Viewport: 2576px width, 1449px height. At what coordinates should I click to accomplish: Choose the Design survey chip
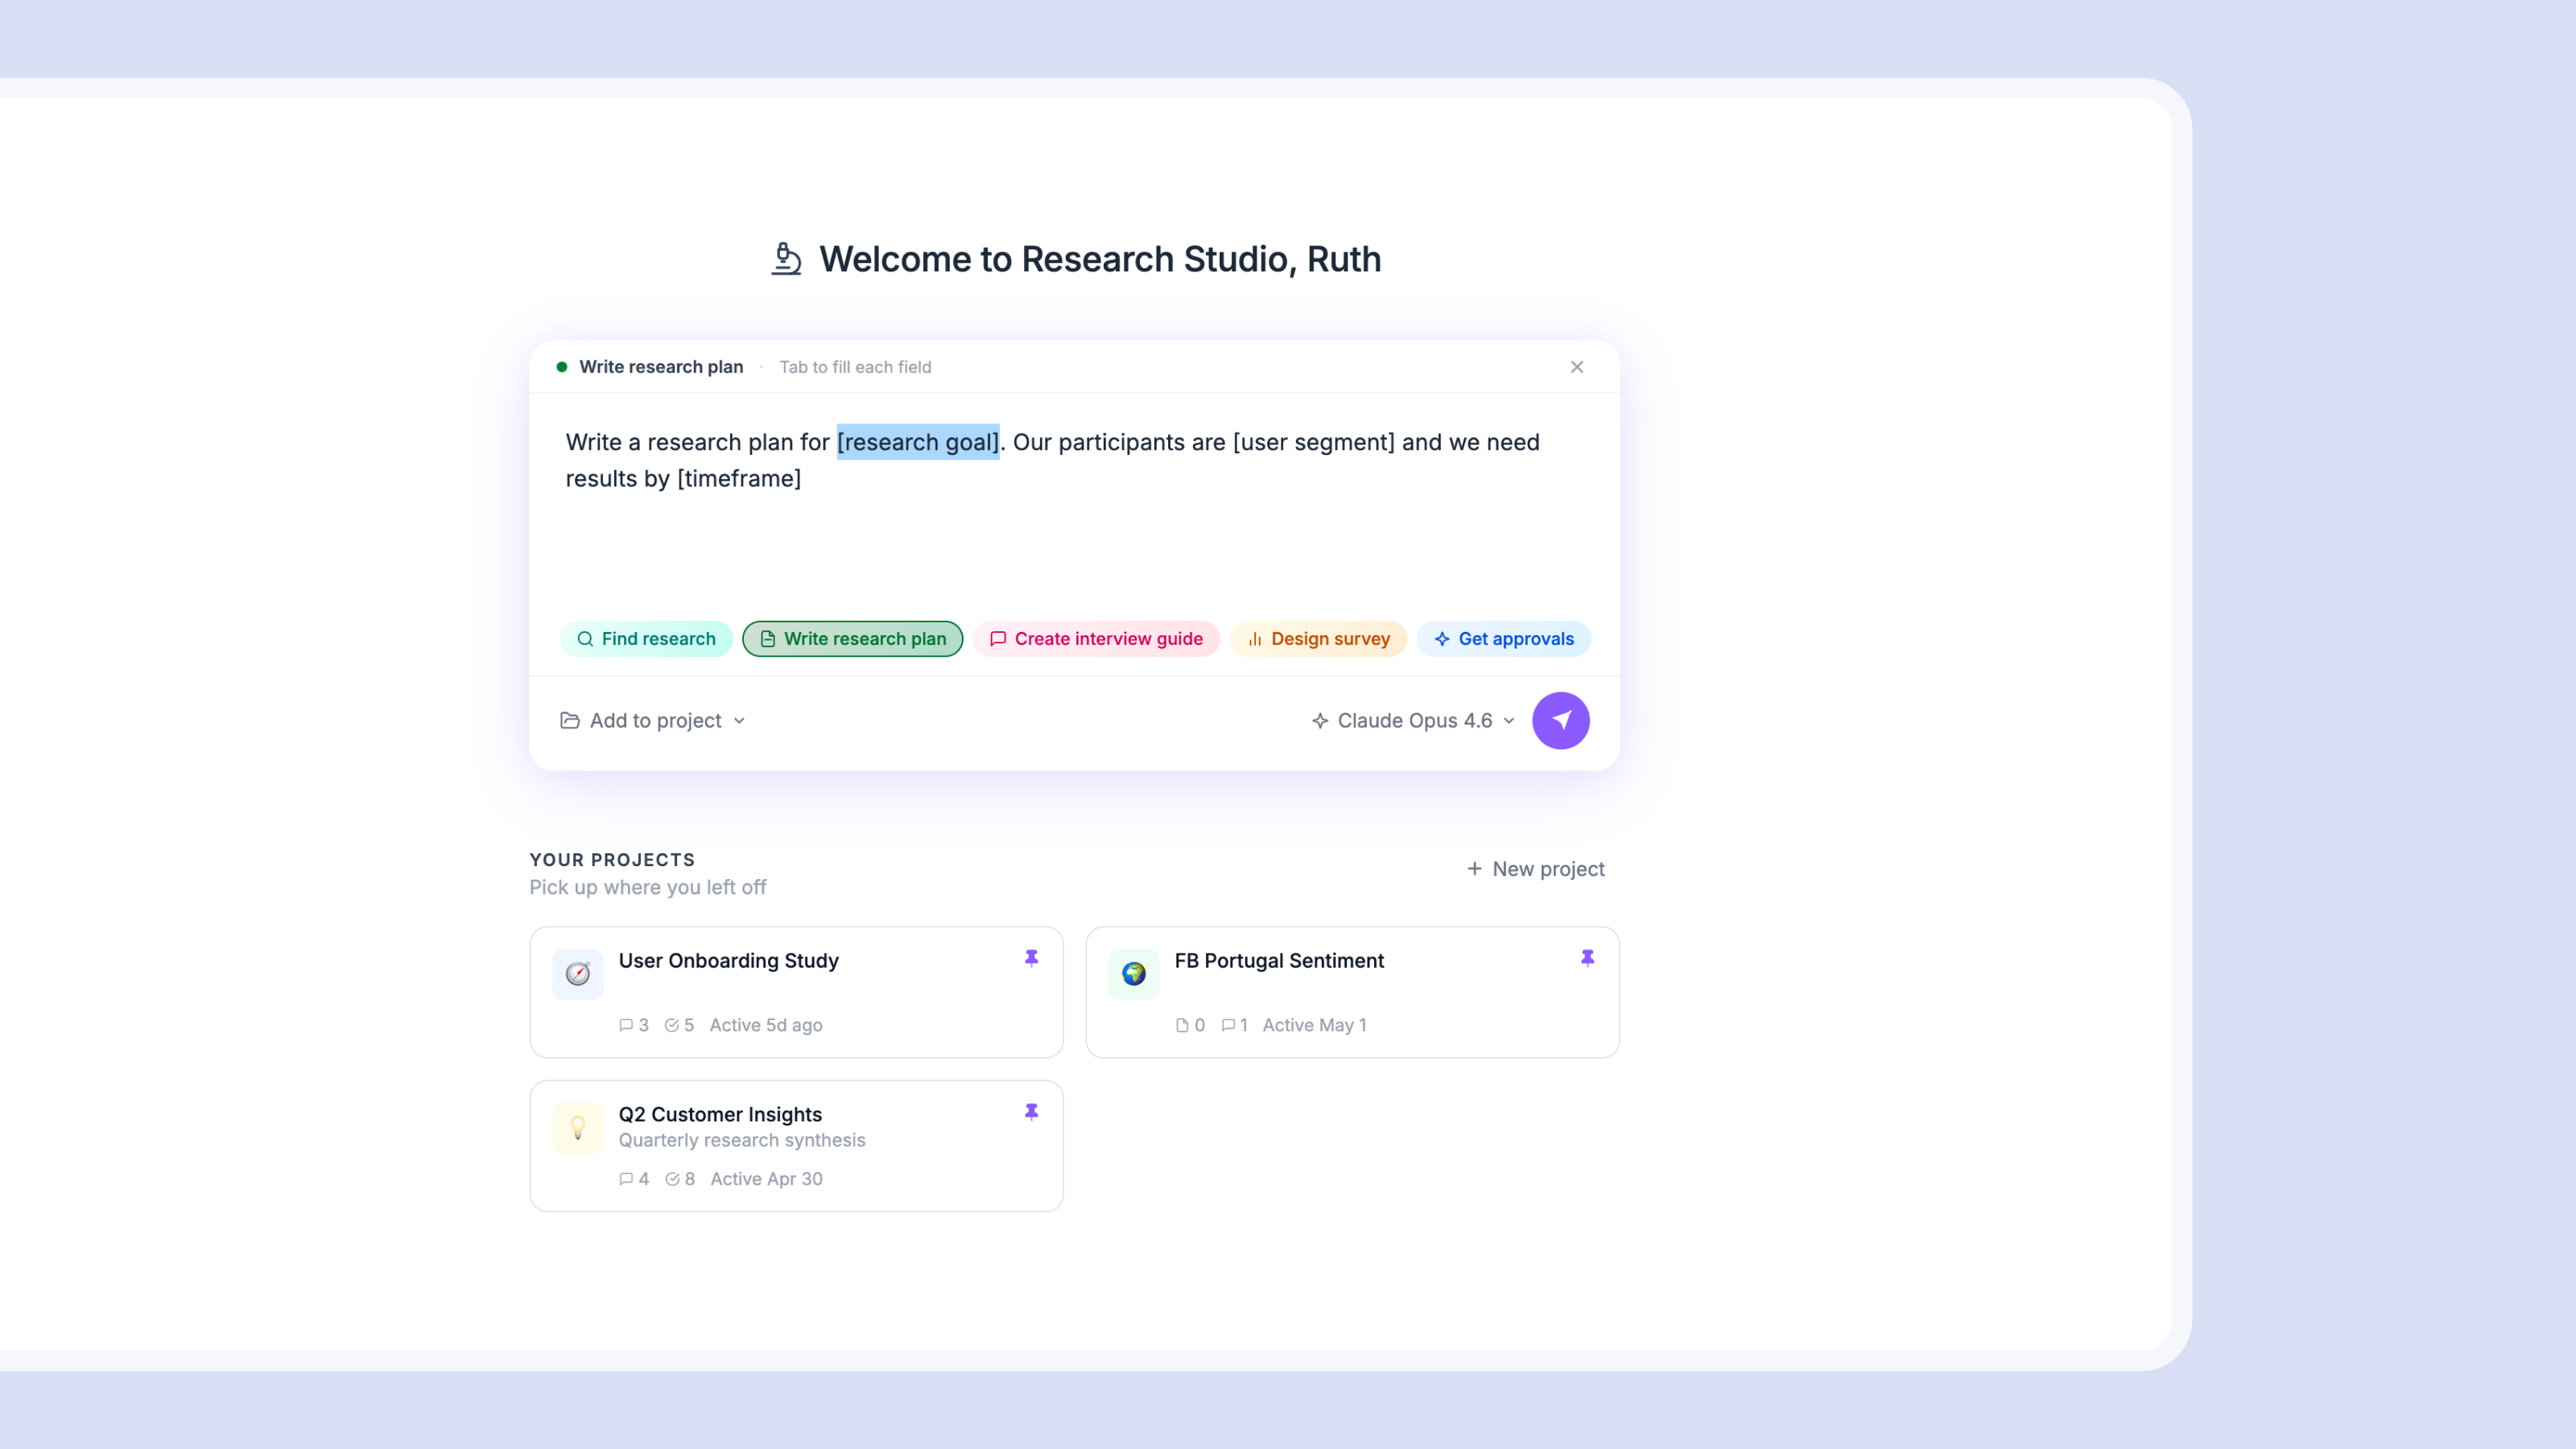pyautogui.click(x=1318, y=639)
